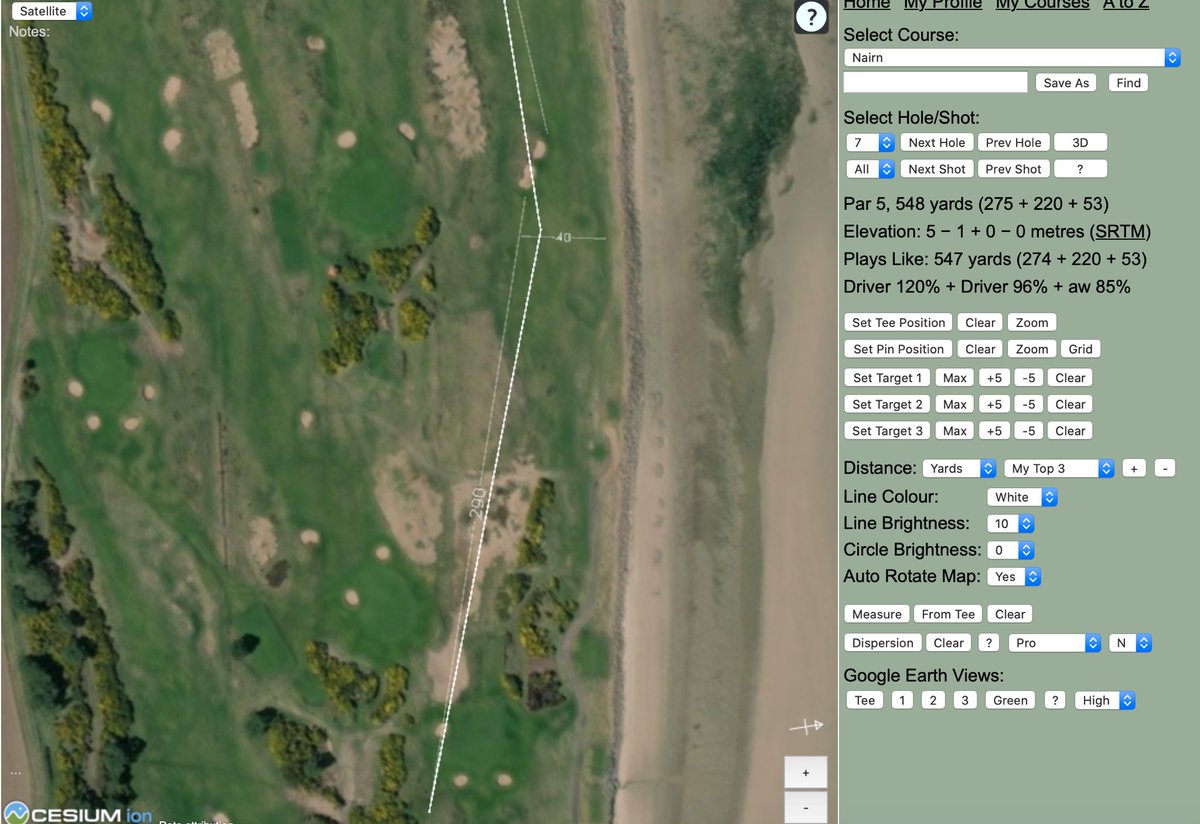Click Set Pin Position

[898, 349]
